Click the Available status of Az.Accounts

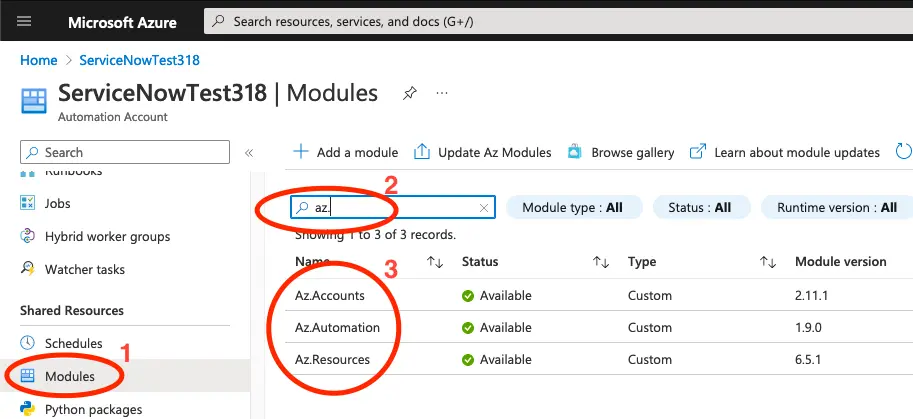(505, 296)
